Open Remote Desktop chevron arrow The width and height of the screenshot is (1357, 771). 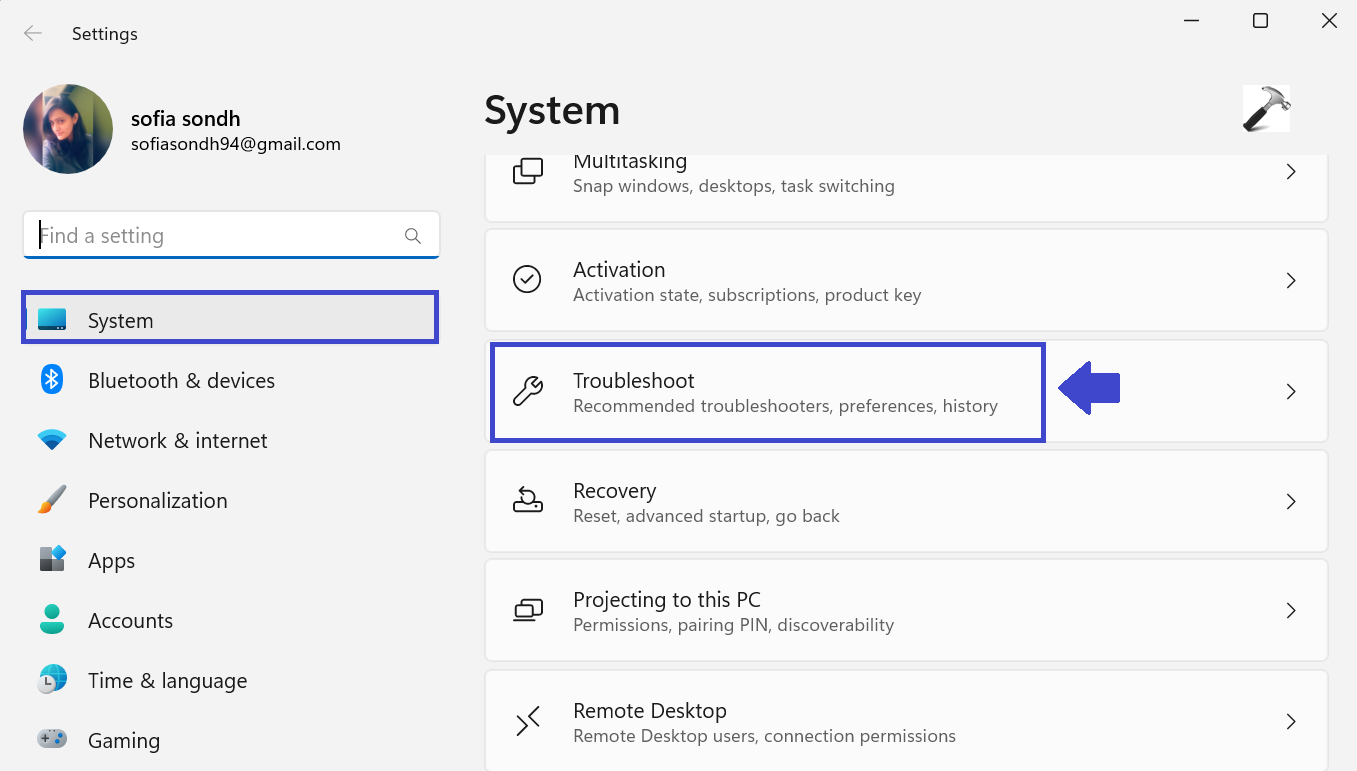pos(1291,721)
